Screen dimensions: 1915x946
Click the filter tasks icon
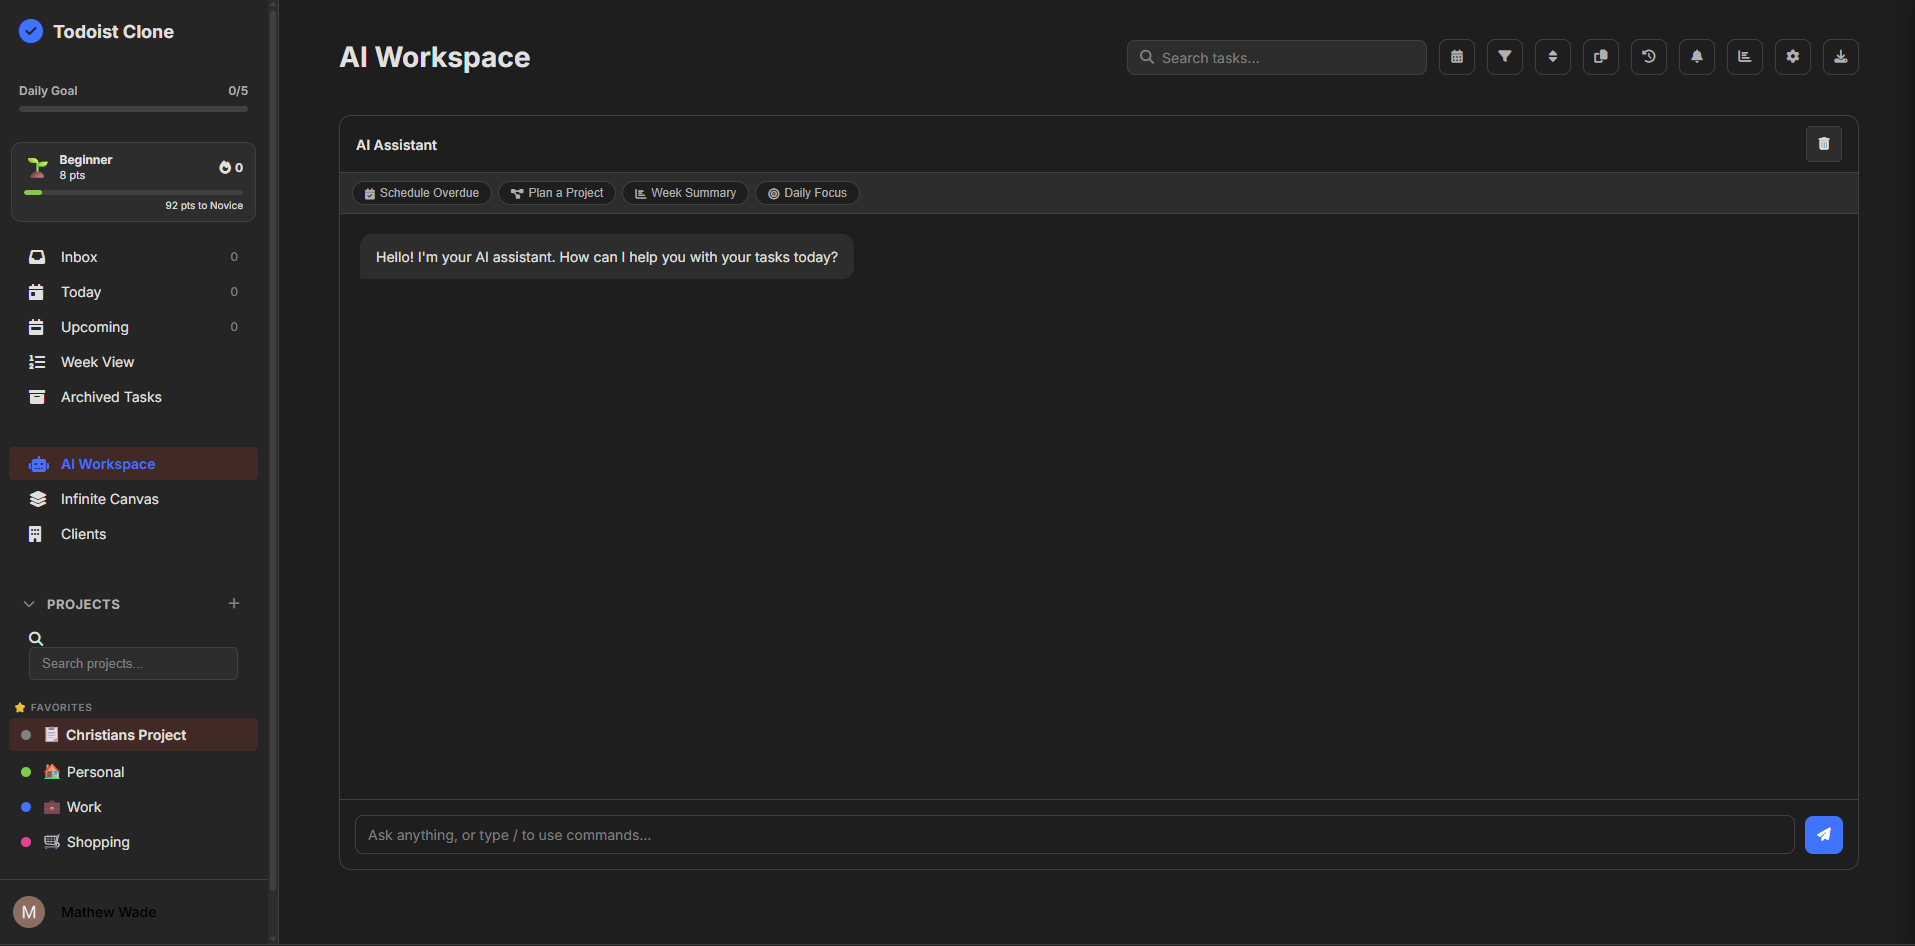point(1505,57)
